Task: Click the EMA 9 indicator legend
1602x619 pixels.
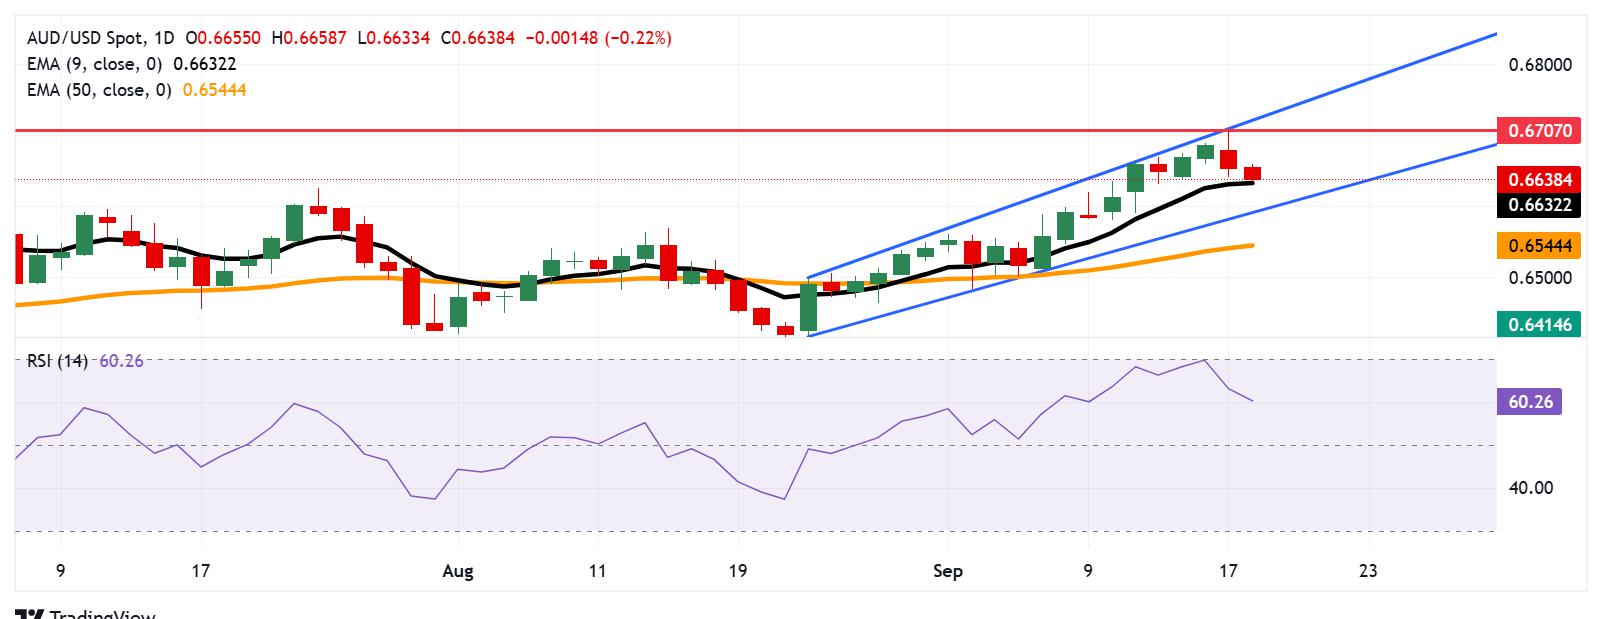Action: [131, 64]
